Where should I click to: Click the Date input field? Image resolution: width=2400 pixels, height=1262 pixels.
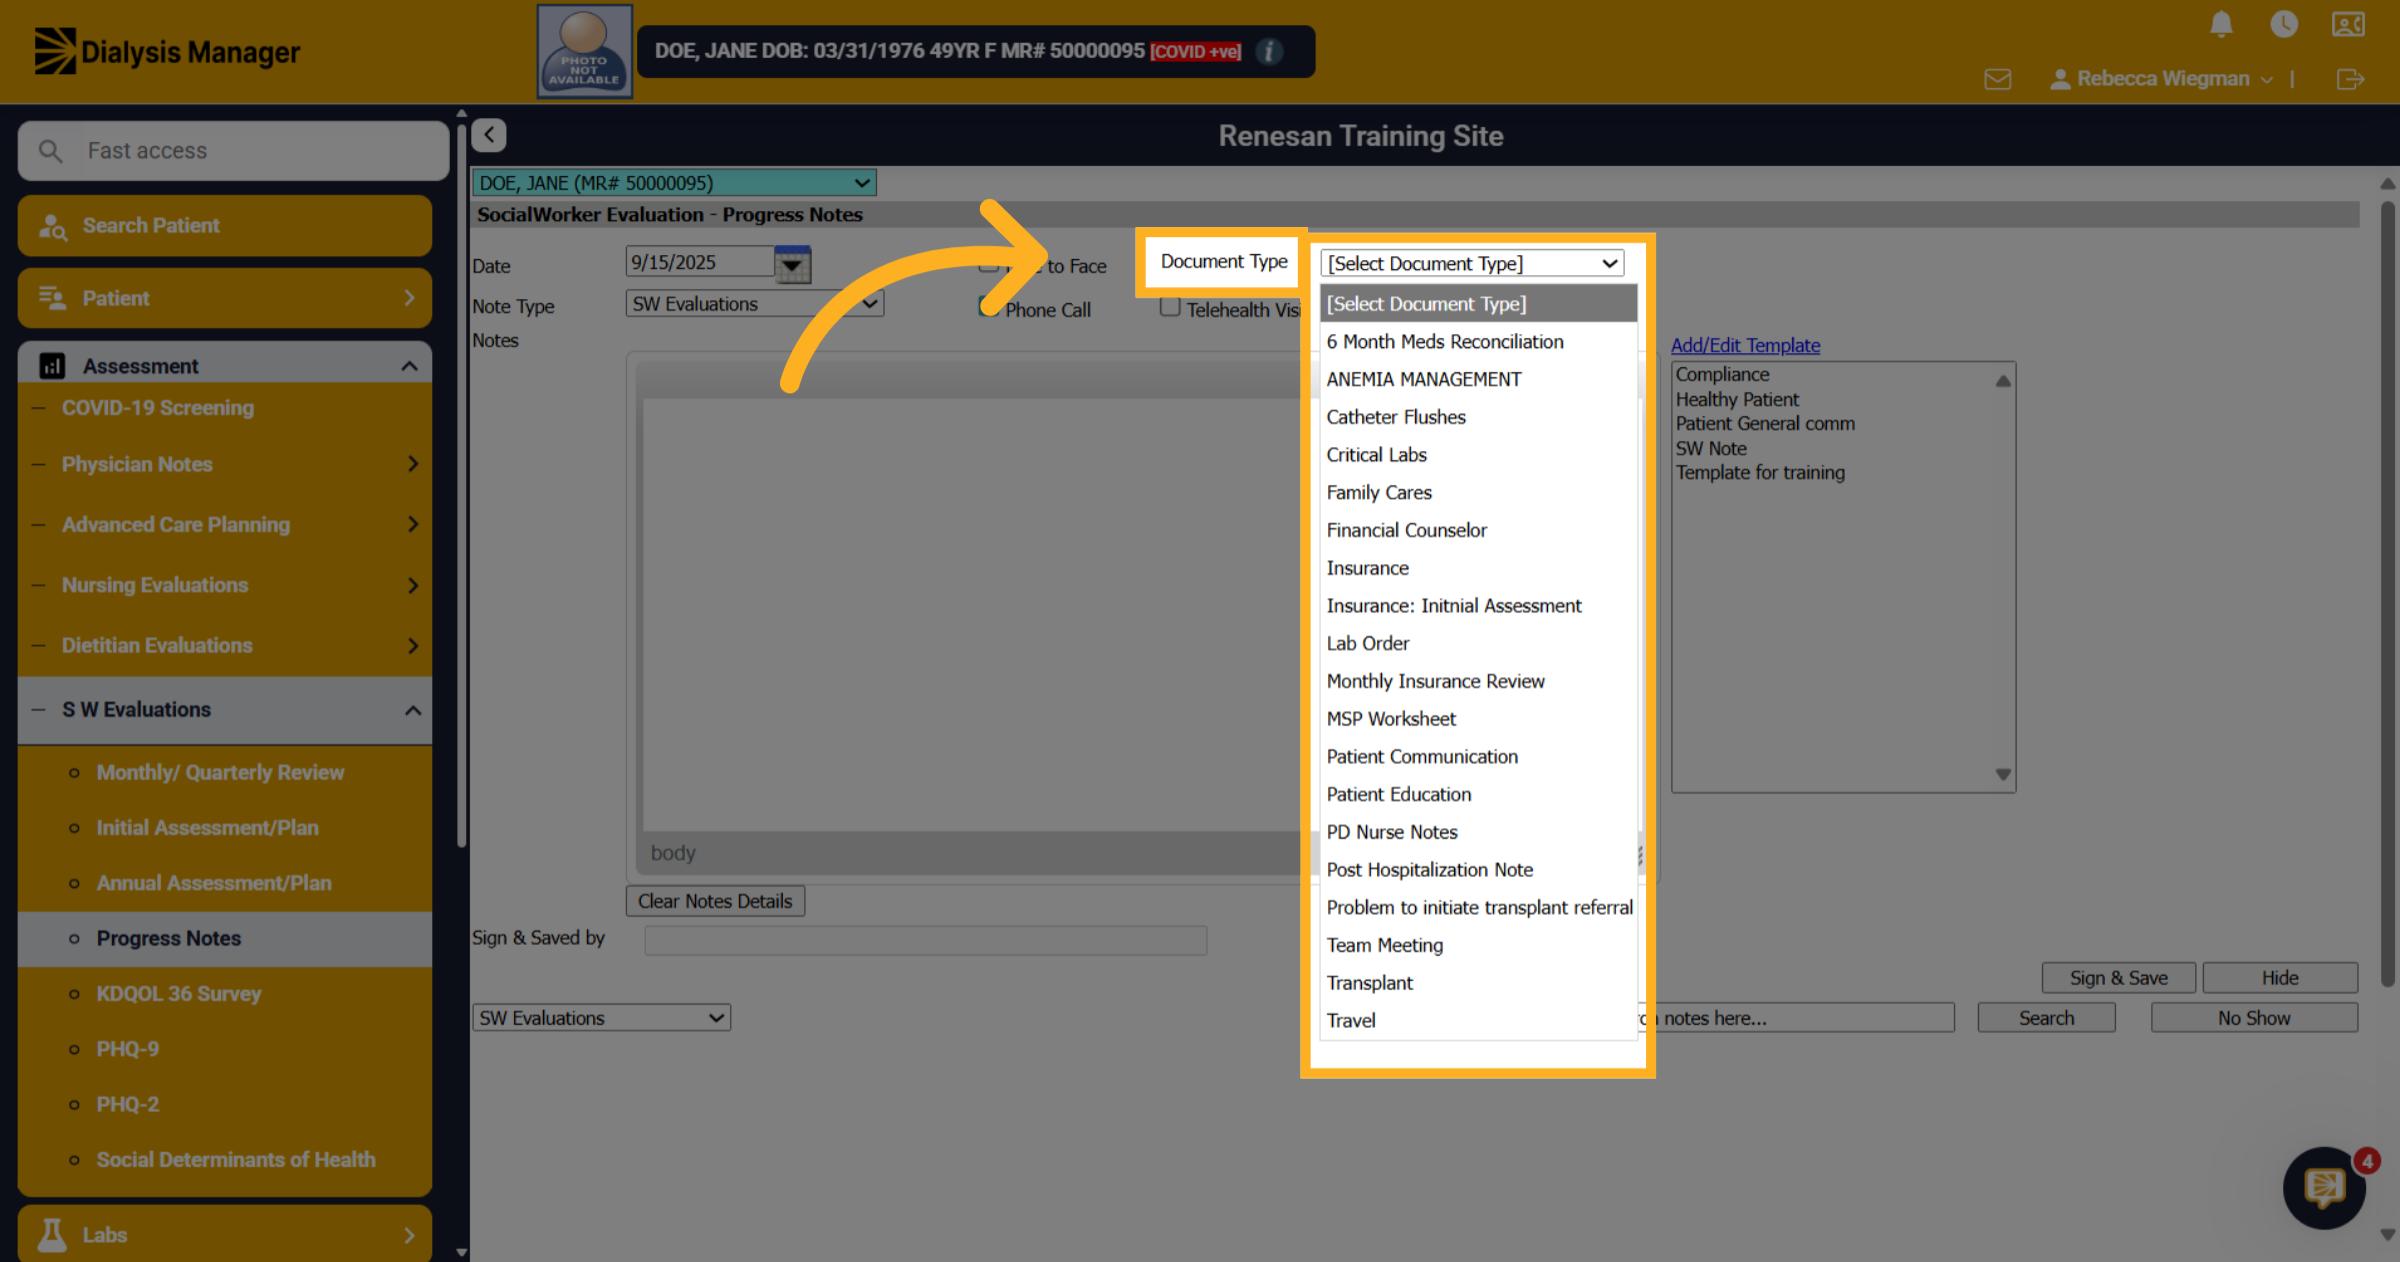coord(700,263)
